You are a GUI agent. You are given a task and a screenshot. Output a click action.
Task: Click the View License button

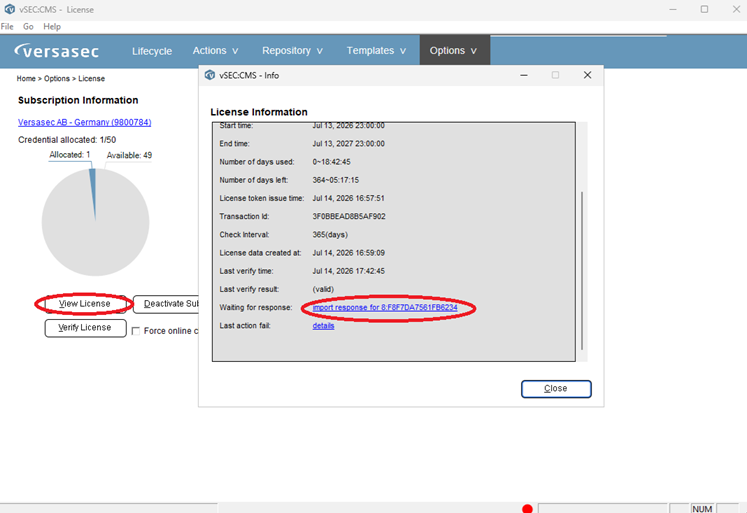pos(85,304)
